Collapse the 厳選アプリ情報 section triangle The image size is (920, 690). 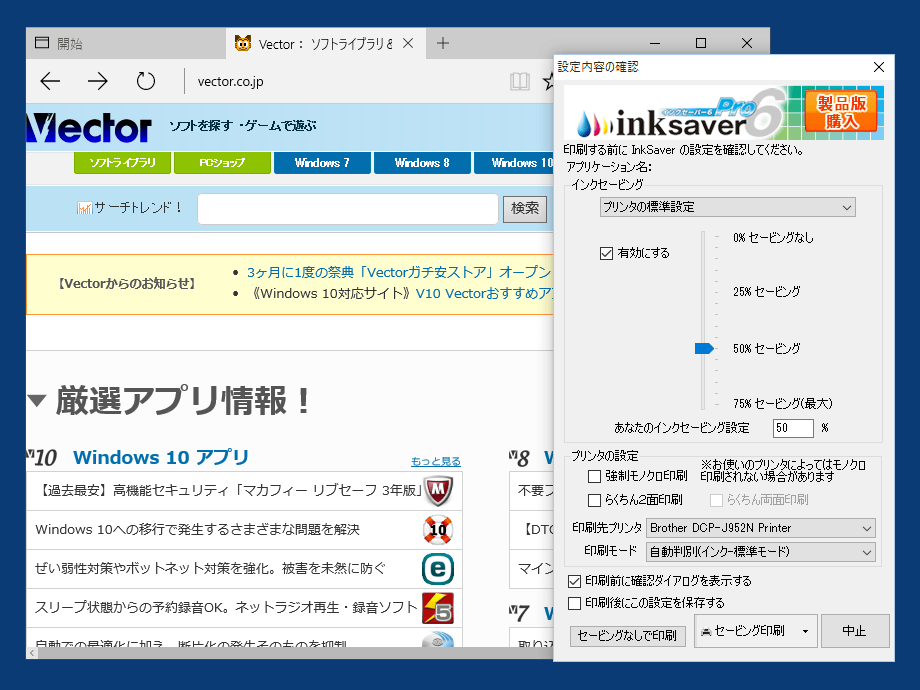pyautogui.click(x=36, y=401)
